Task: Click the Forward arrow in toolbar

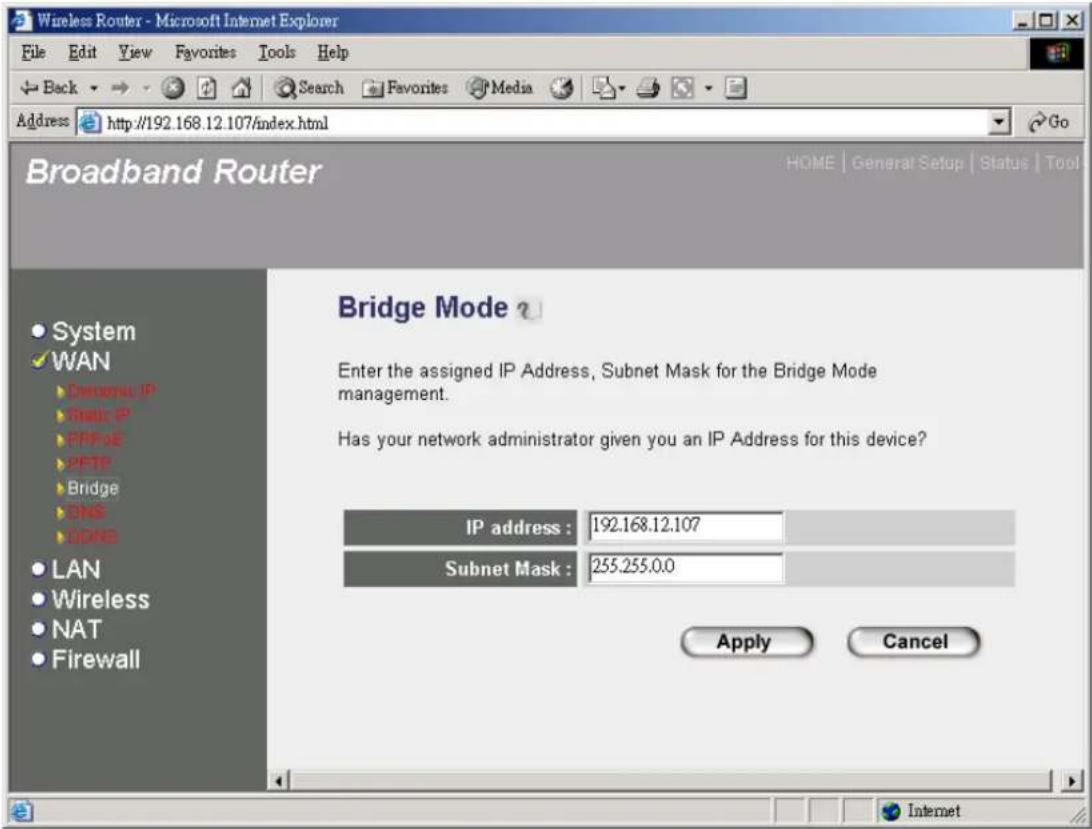Action: pyautogui.click(x=120, y=88)
